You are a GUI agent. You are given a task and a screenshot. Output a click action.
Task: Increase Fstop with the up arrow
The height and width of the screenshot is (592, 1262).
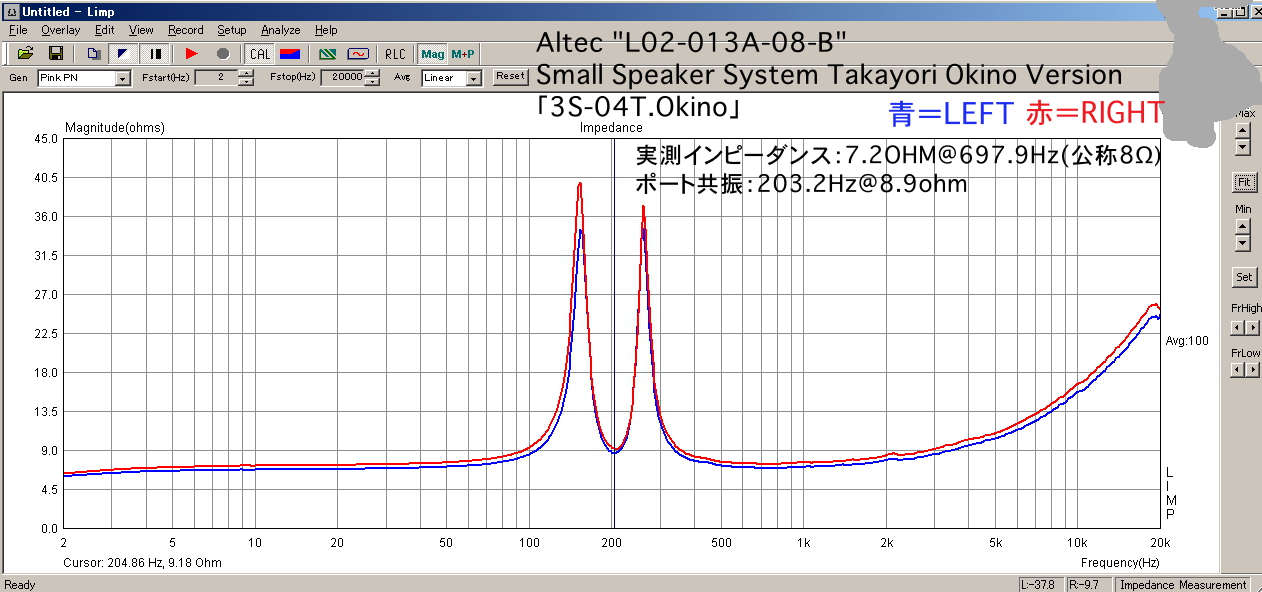tap(373, 73)
